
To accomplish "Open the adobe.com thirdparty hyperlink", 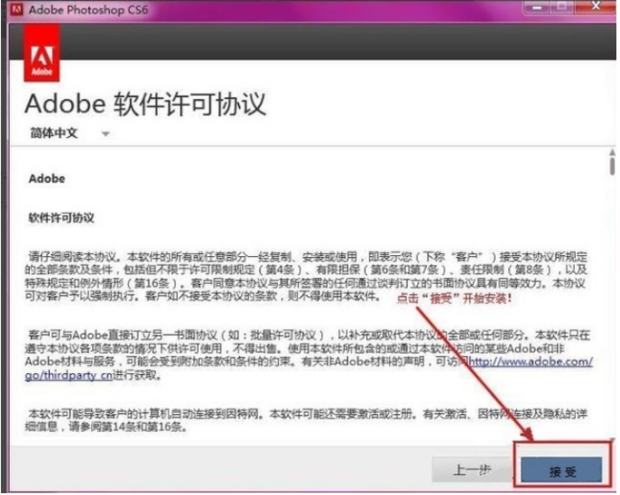I will tap(531, 361).
